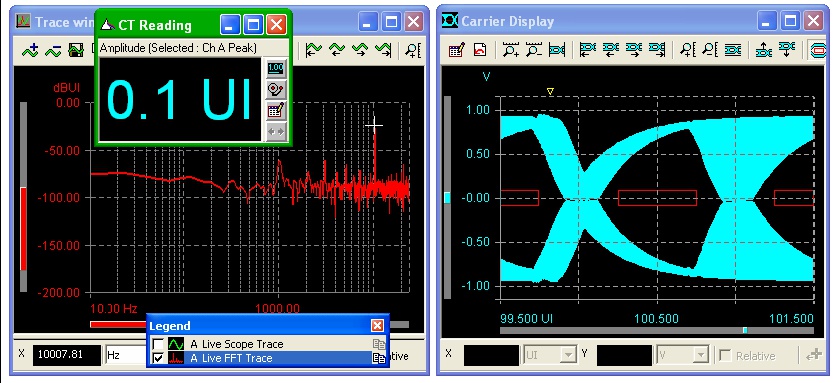Image resolution: width=840 pixels, height=383 pixels.
Task: Click the eye zoom-in magnifier in Carrier Display
Action: 511,50
